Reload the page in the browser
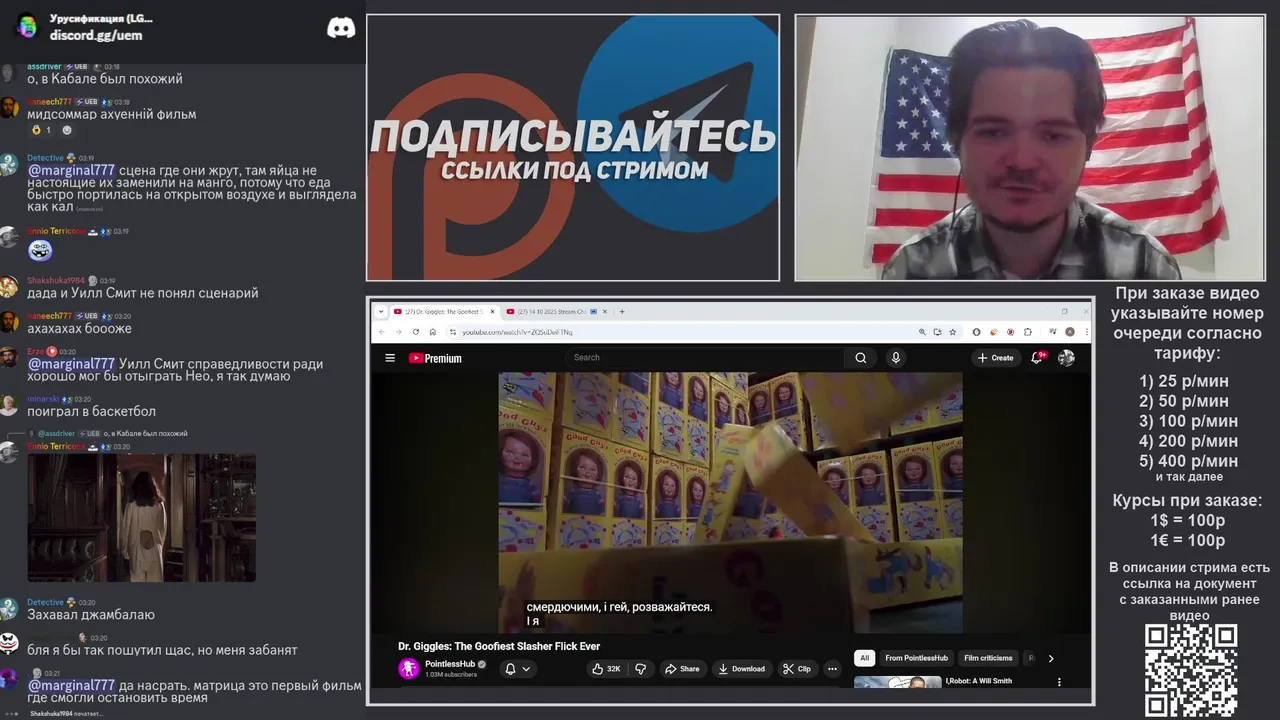Viewport: 1280px width, 720px height. (x=416, y=332)
